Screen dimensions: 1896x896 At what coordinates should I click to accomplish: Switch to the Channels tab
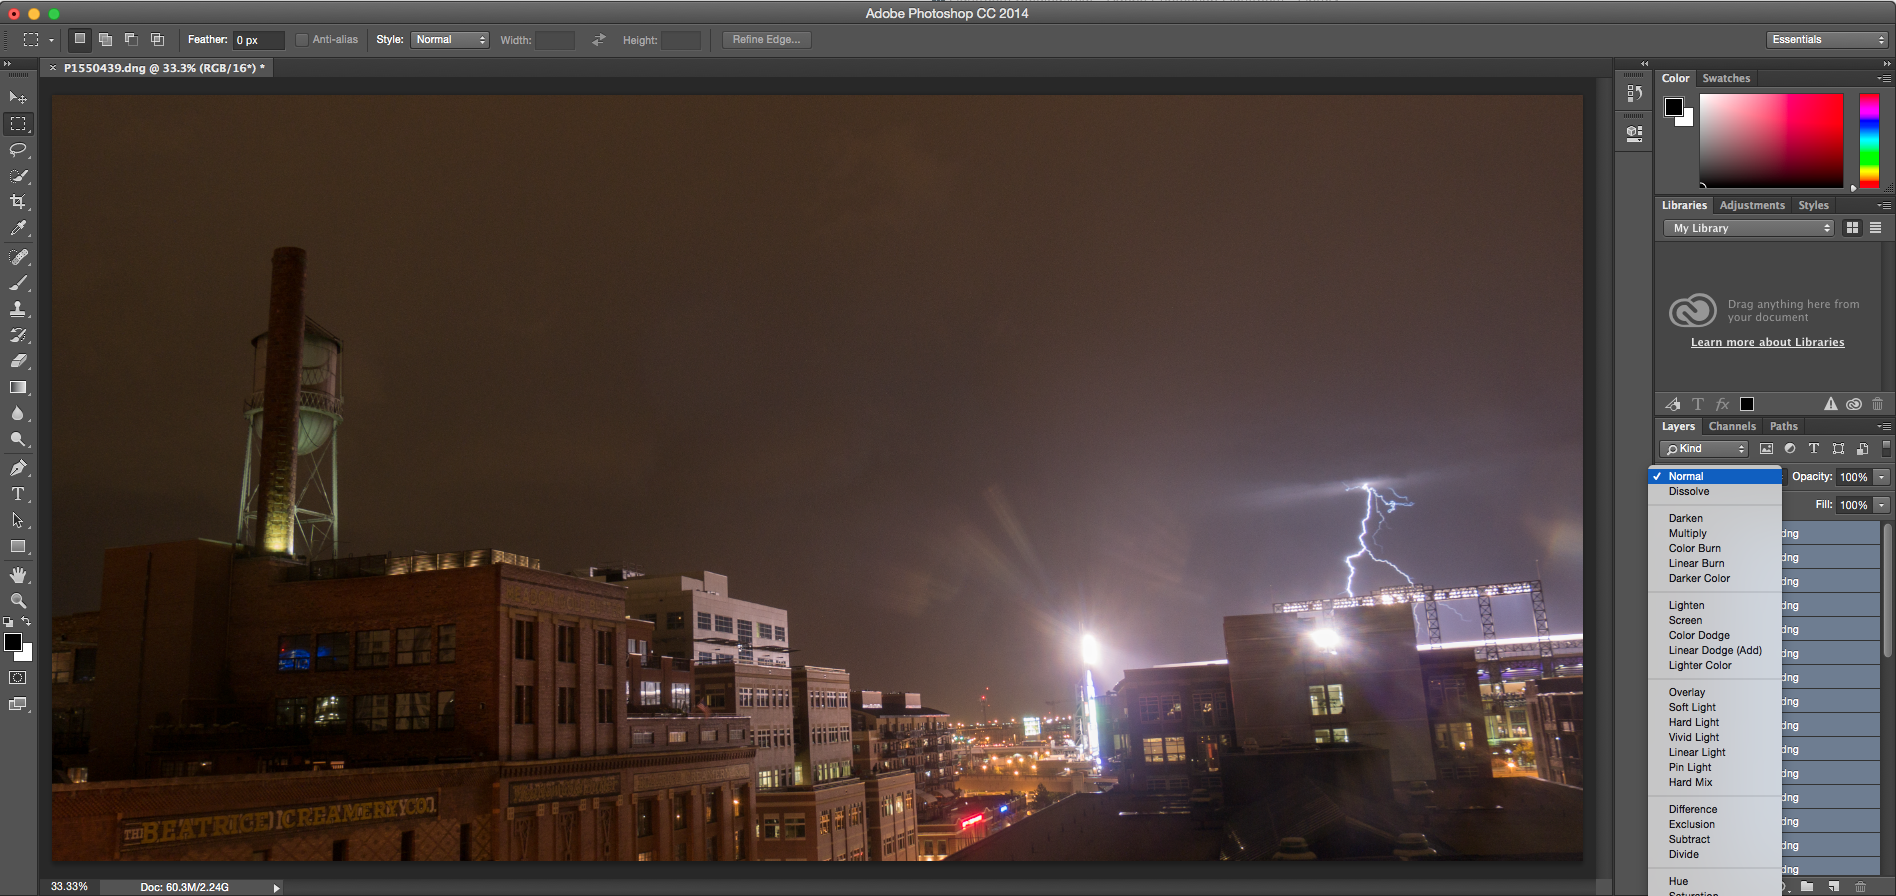pos(1732,426)
